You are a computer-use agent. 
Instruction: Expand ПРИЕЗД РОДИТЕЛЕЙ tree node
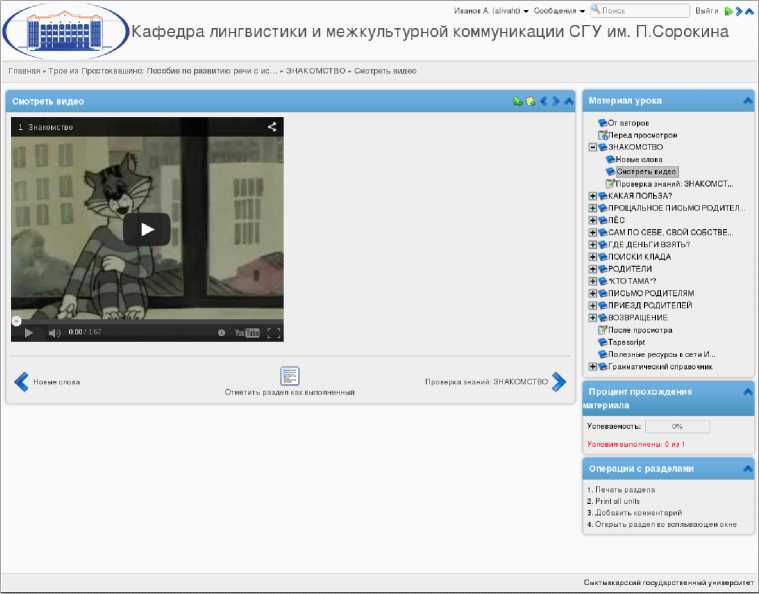[x=592, y=305]
